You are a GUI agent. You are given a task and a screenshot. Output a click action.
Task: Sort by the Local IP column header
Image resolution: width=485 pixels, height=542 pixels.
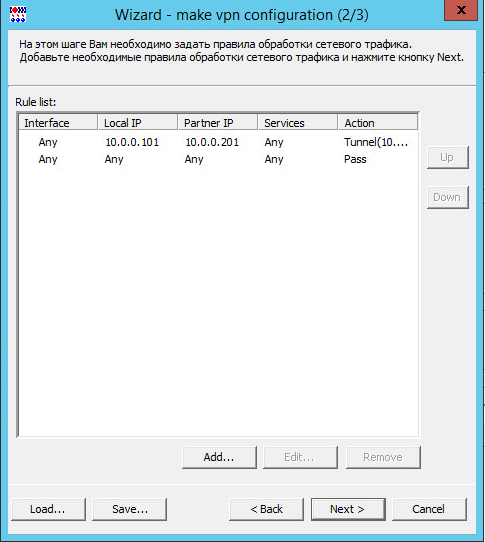pyautogui.click(x=138, y=123)
